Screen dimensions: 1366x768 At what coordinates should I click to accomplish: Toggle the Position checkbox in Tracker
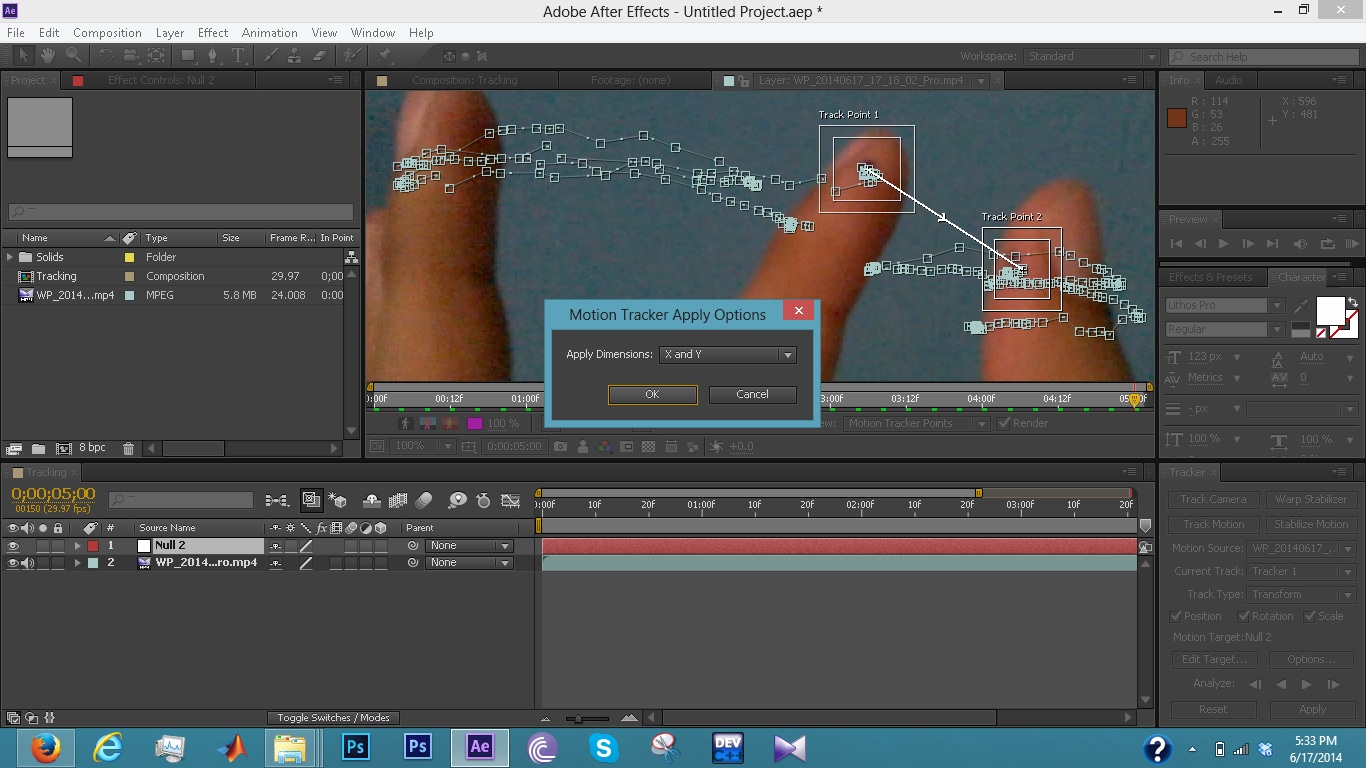coord(1177,616)
